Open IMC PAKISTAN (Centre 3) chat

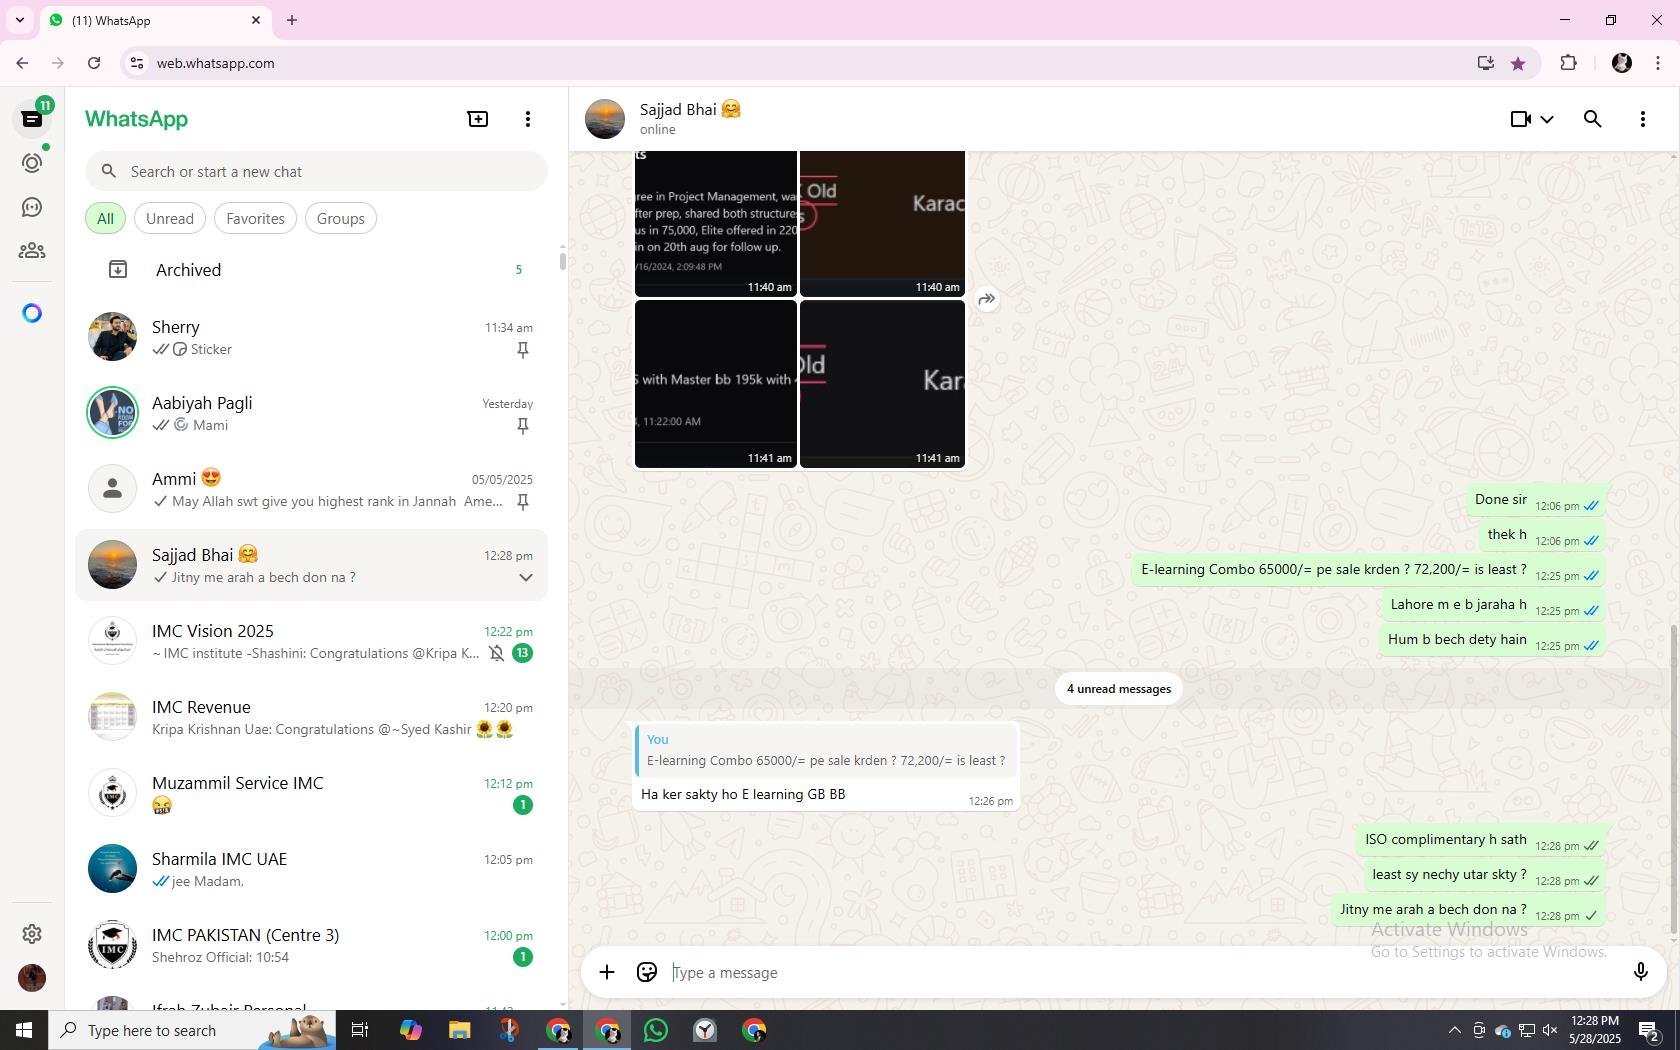312,946
